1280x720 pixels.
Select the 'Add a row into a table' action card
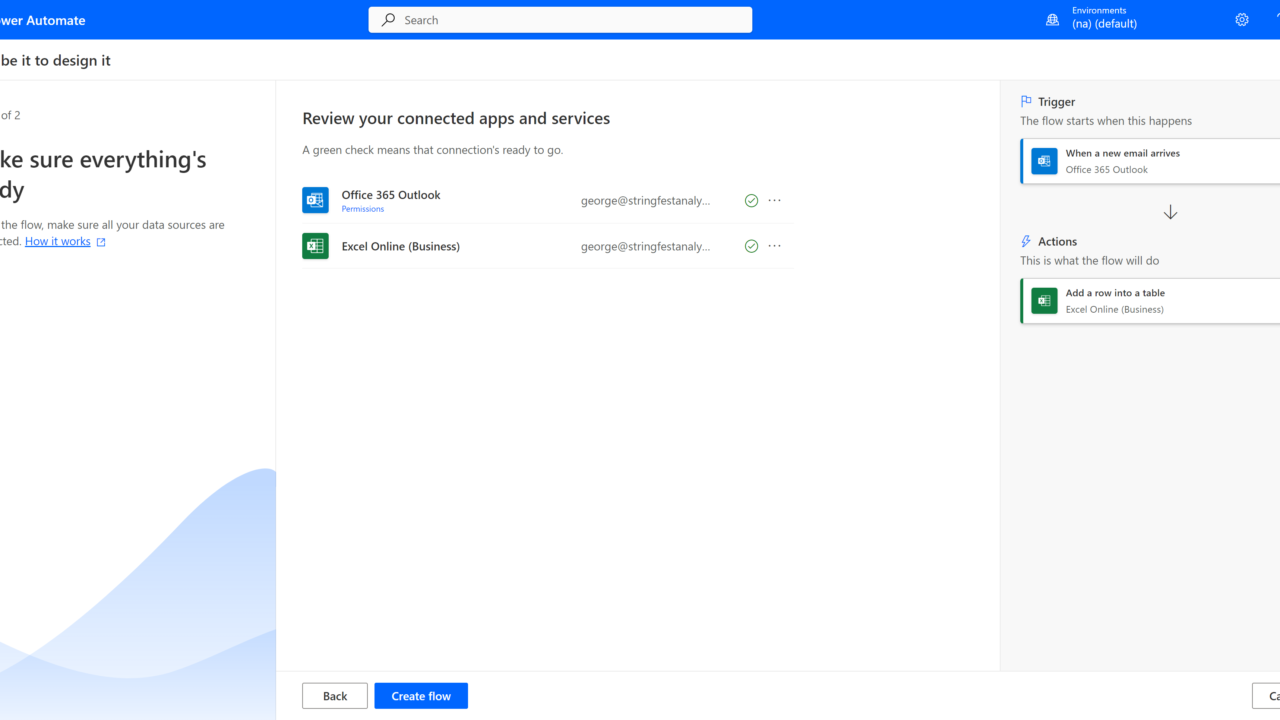click(1150, 301)
